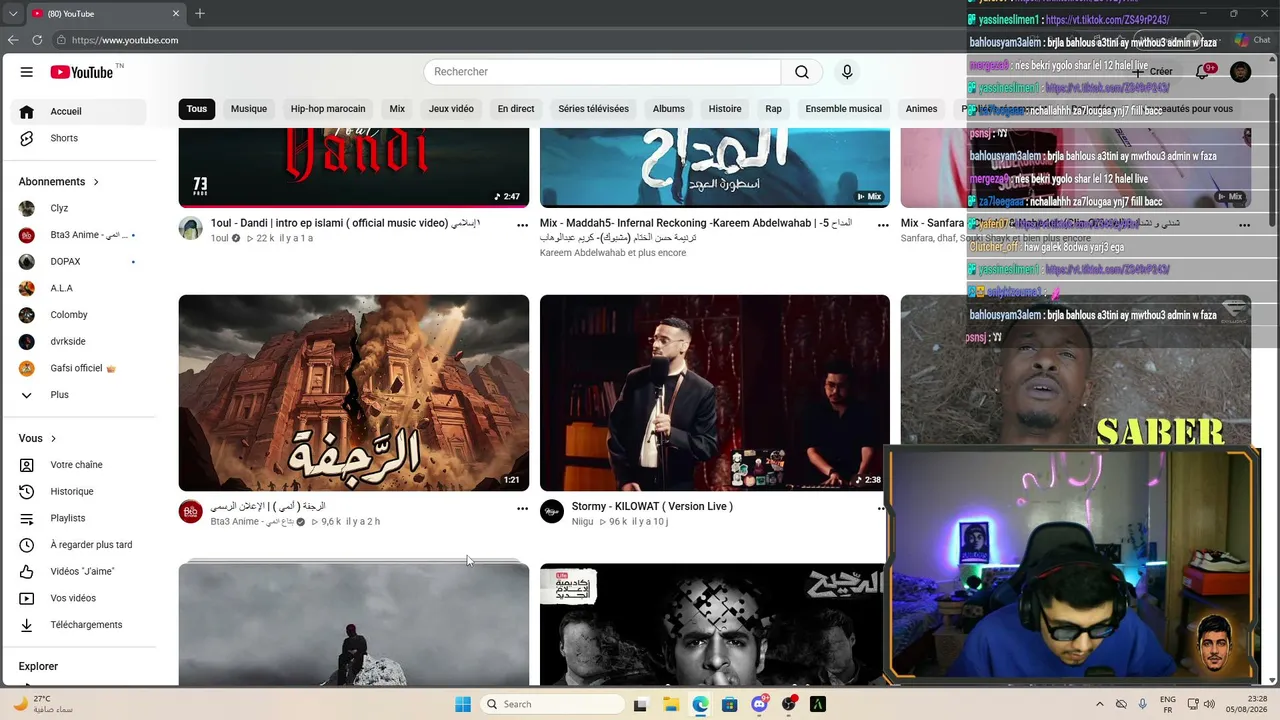Open more options for the Dandi video

point(522,225)
